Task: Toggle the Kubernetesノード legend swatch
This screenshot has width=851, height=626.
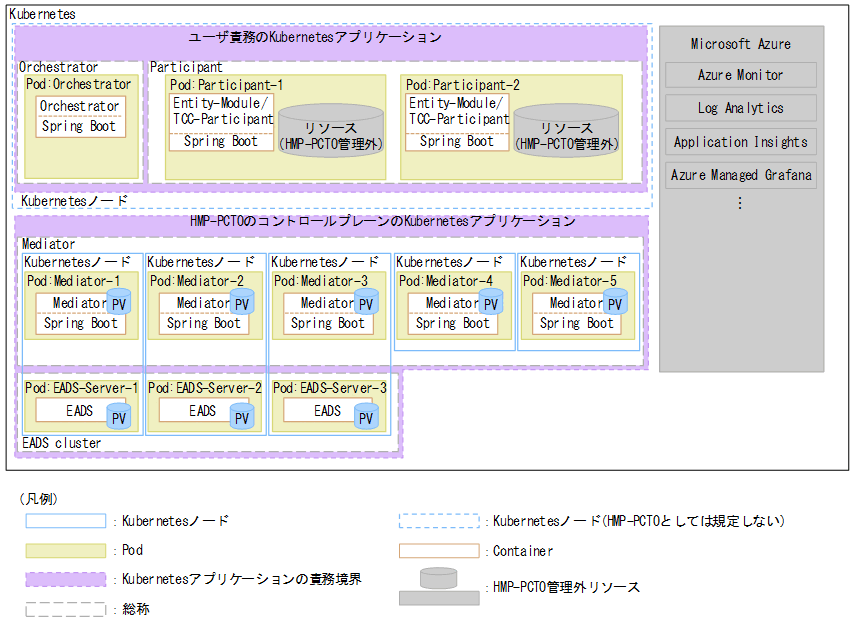Action: point(66,521)
